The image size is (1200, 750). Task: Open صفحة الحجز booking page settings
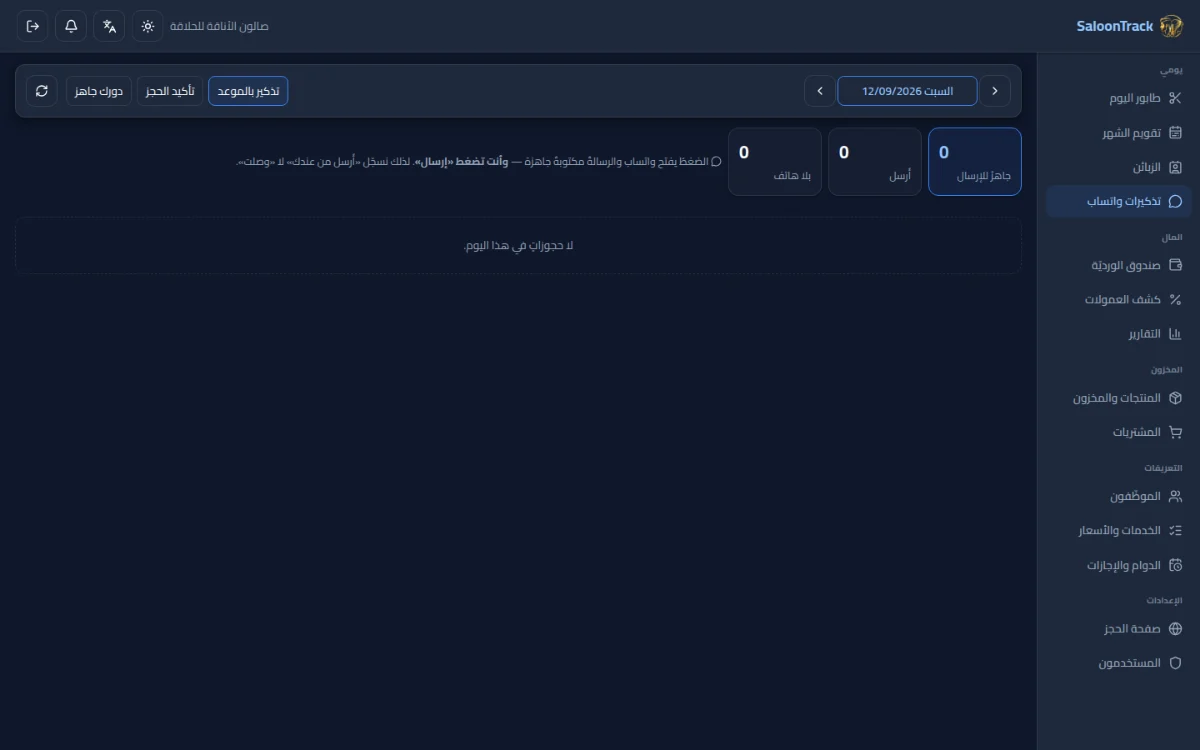[1119, 629]
